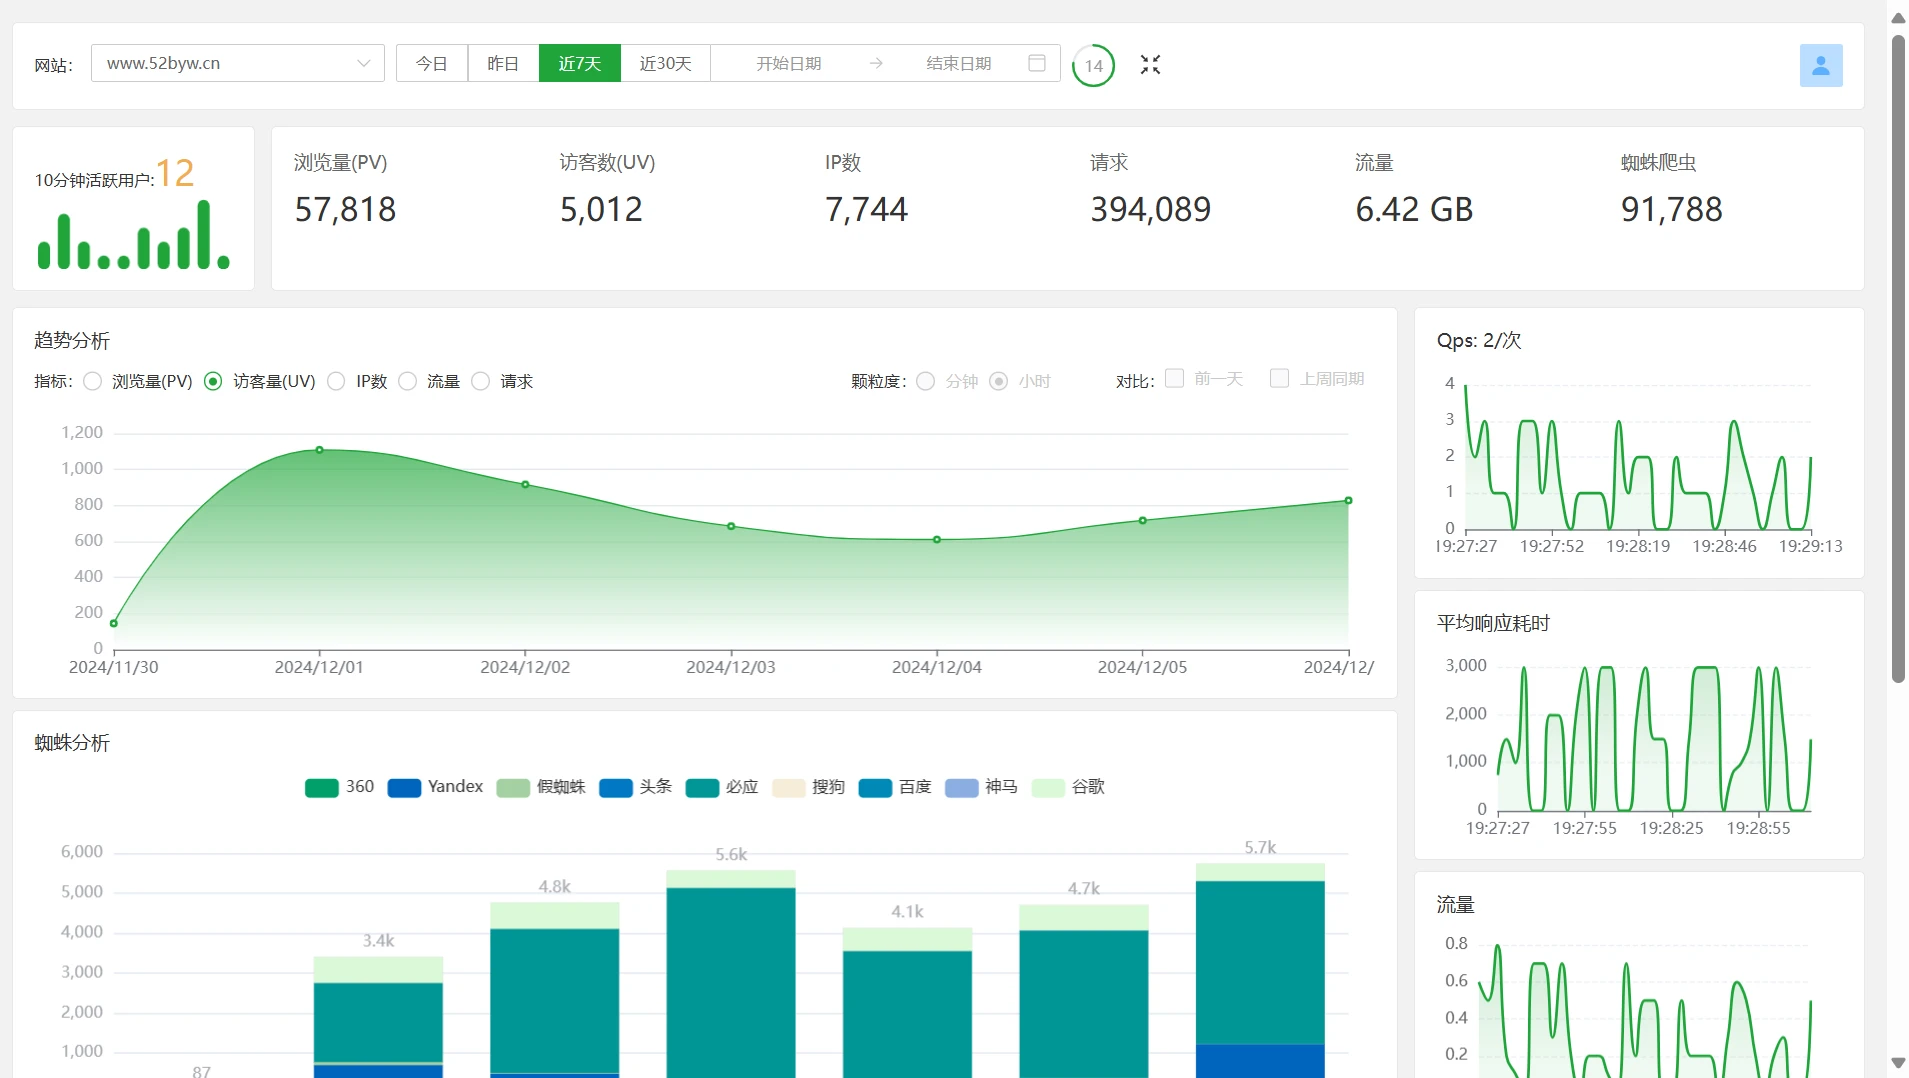This screenshot has height=1078, width=1909.
Task: Click the date range arrow icon
Action: point(876,63)
